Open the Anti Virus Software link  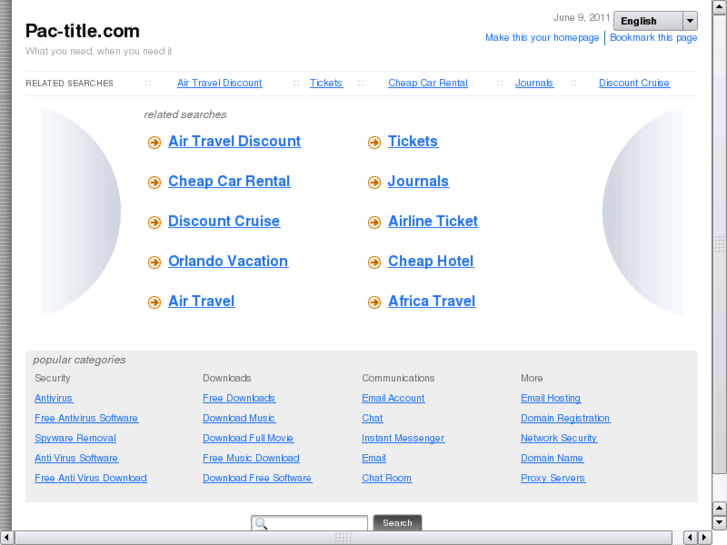tap(76, 458)
